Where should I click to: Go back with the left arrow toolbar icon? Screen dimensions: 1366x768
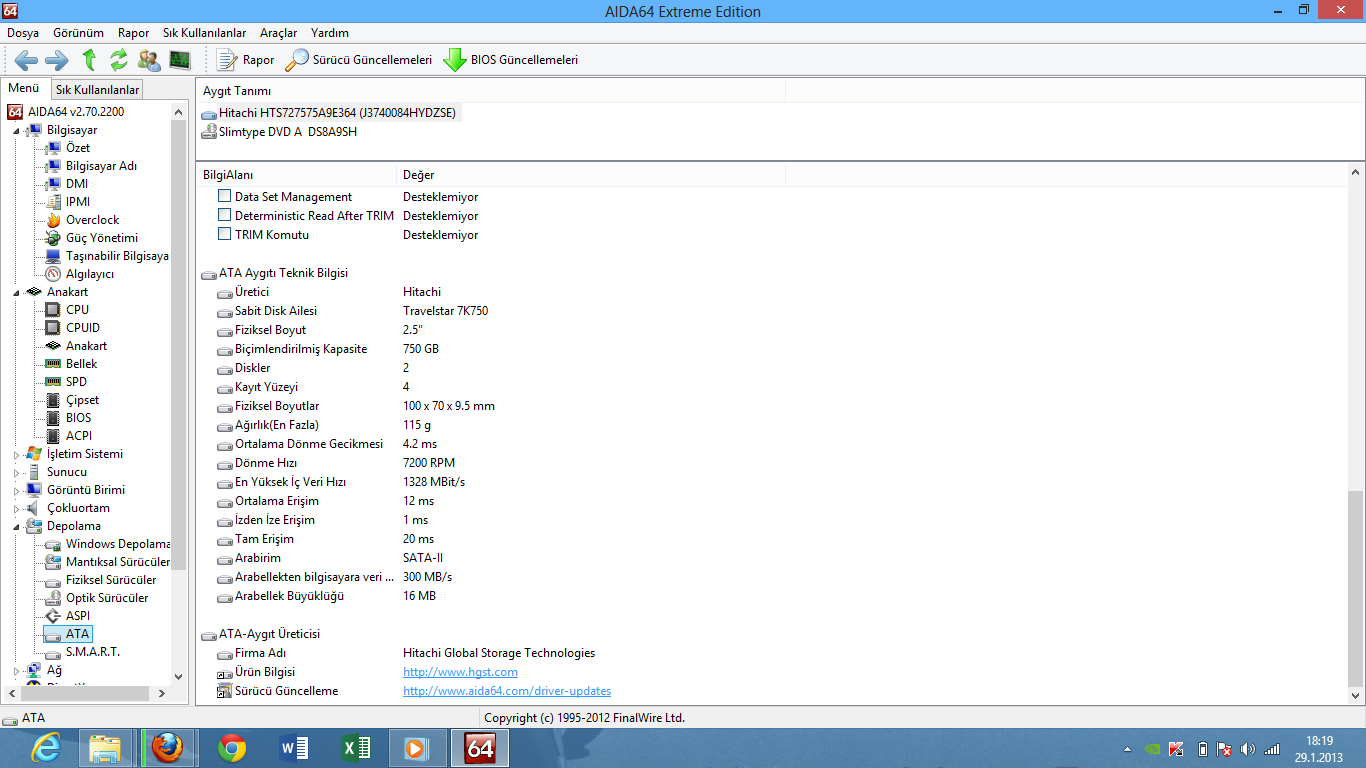pyautogui.click(x=26, y=60)
